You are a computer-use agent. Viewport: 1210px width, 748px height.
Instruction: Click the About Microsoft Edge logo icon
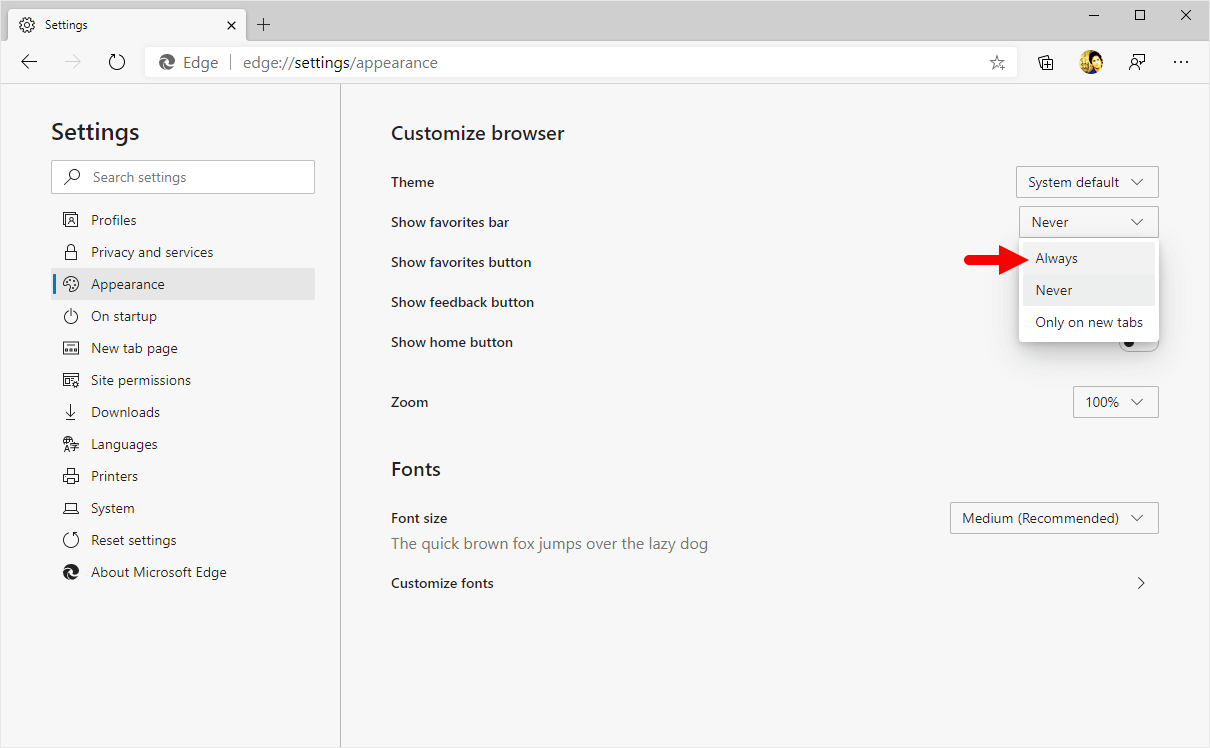click(x=70, y=572)
